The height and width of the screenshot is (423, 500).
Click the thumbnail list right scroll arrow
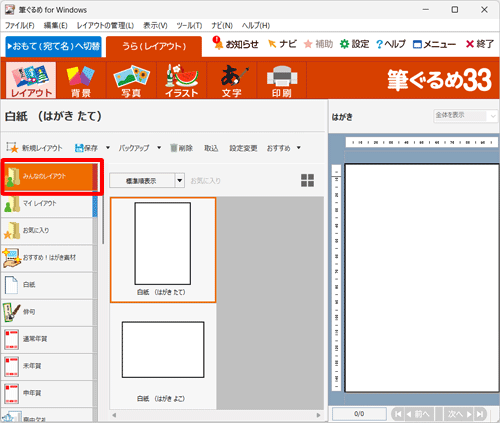[318, 415]
